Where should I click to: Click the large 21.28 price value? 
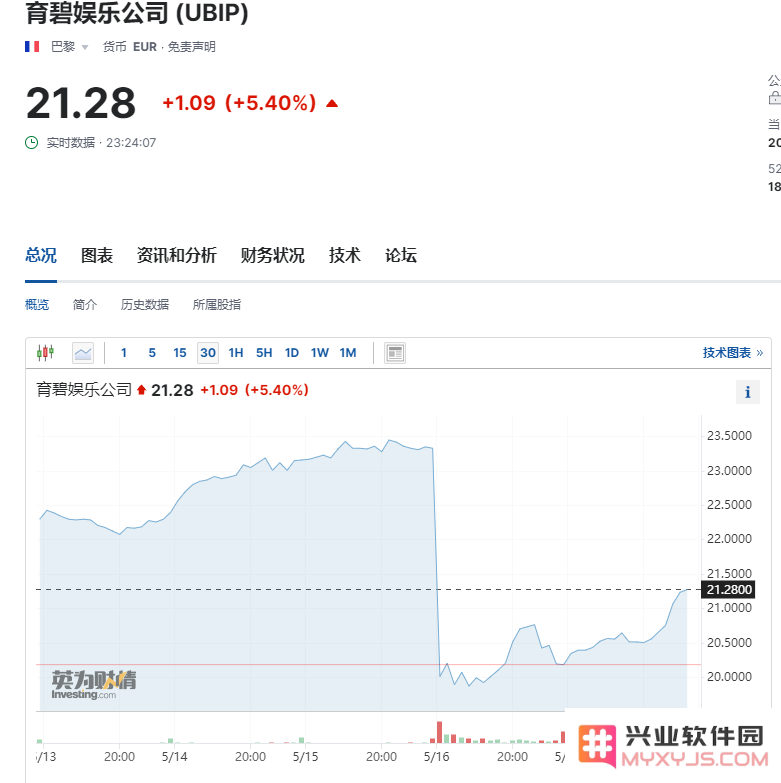(x=81, y=103)
